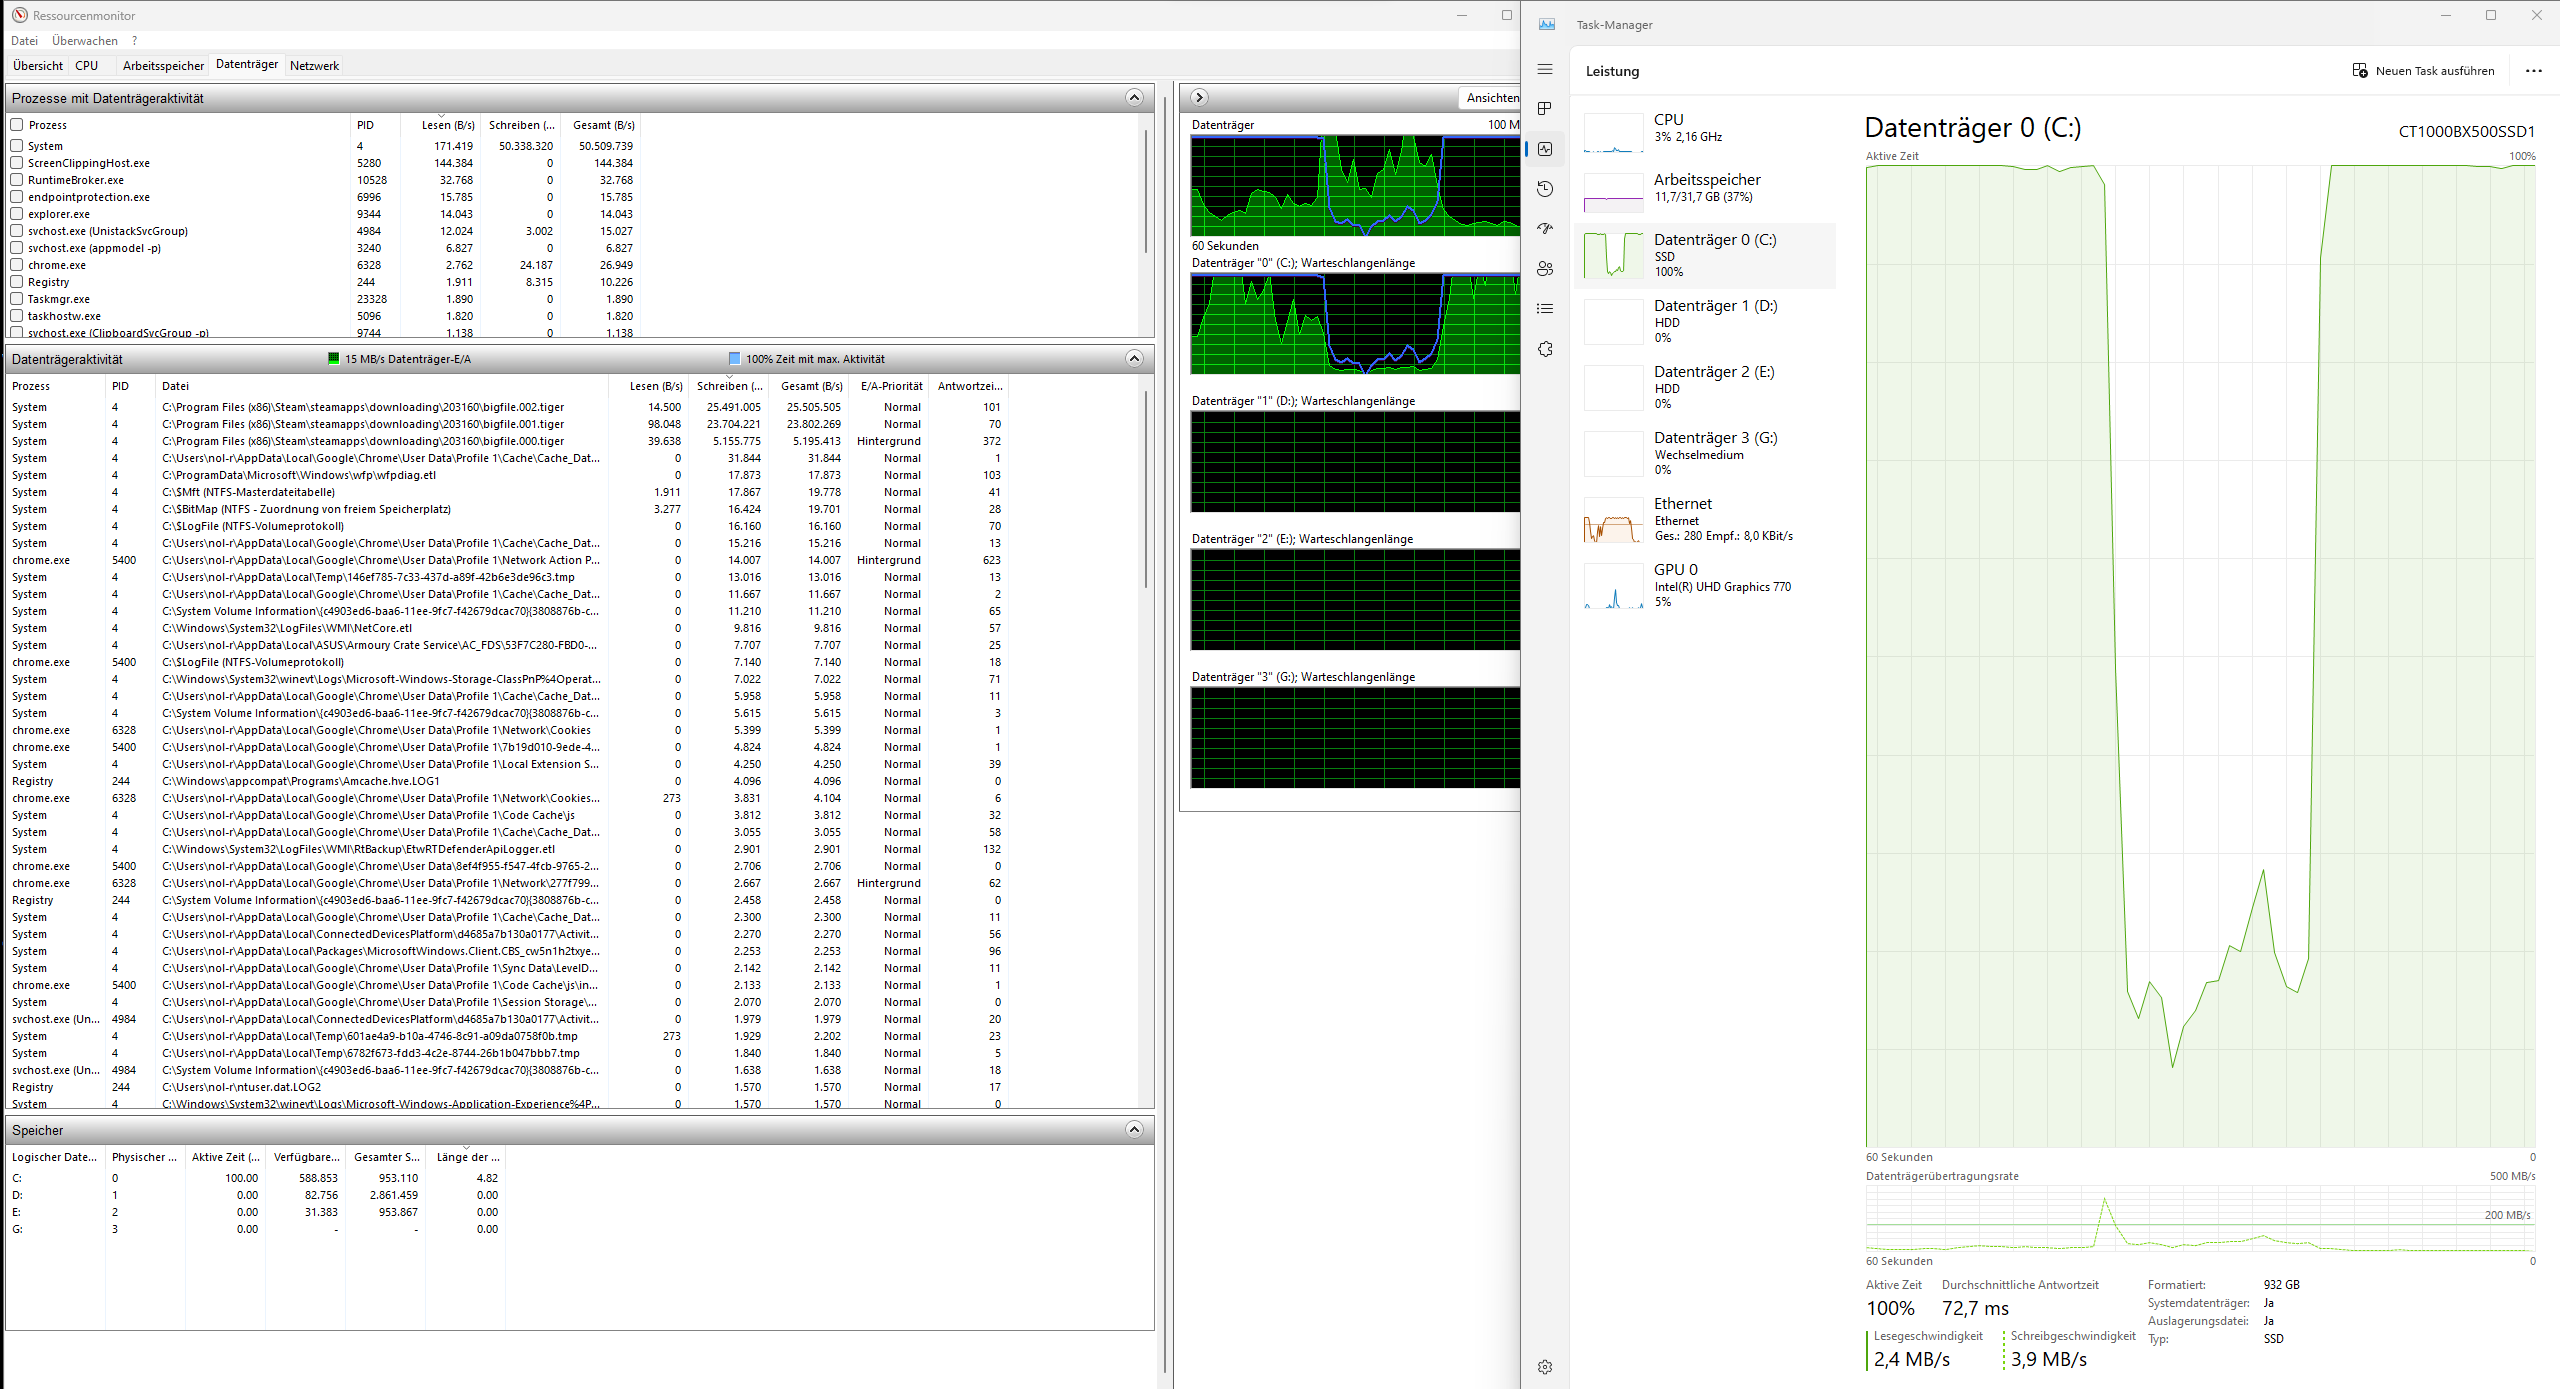The height and width of the screenshot is (1389, 2560).
Task: Tick the explorer.exe process checkbox
Action: [17, 214]
